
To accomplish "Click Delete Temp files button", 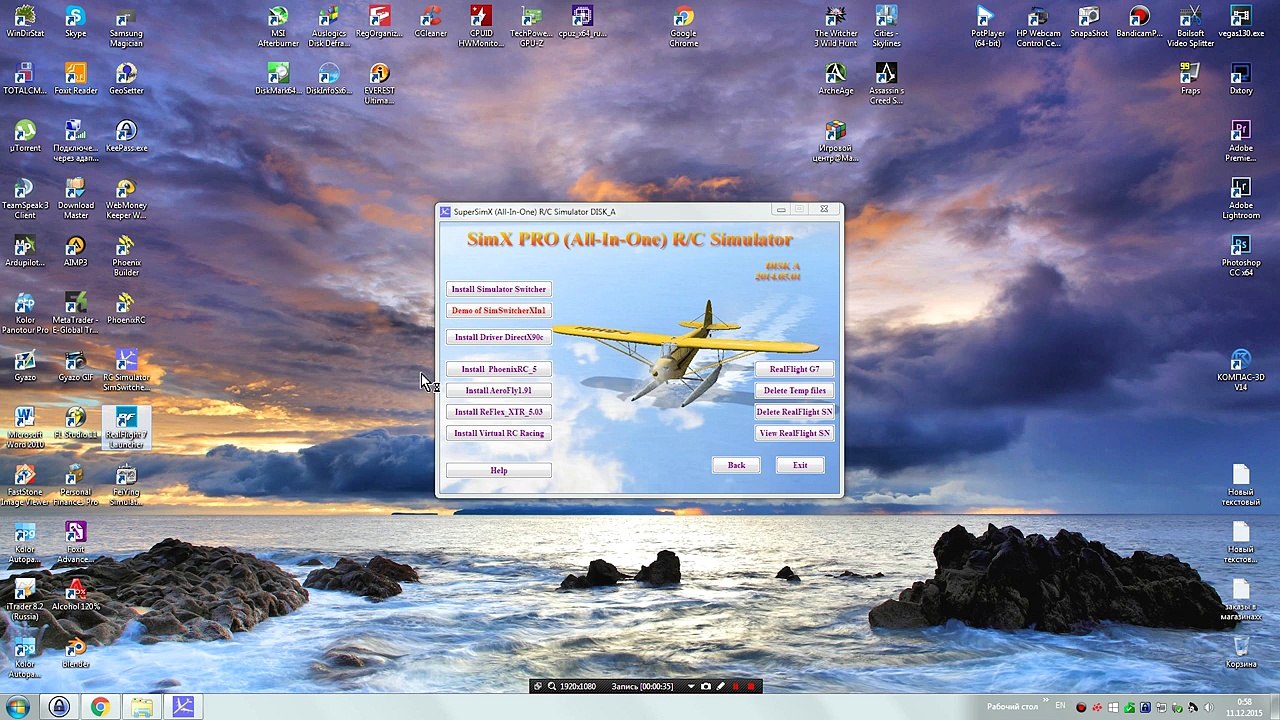I will pyautogui.click(x=794, y=390).
